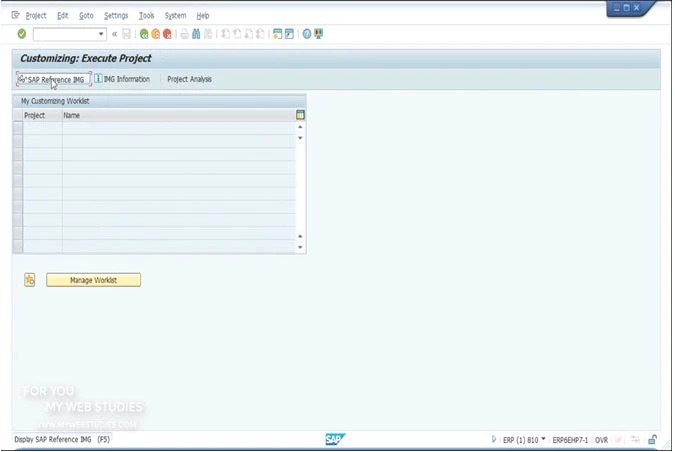
Task: Open the Help menu
Action: tap(203, 15)
